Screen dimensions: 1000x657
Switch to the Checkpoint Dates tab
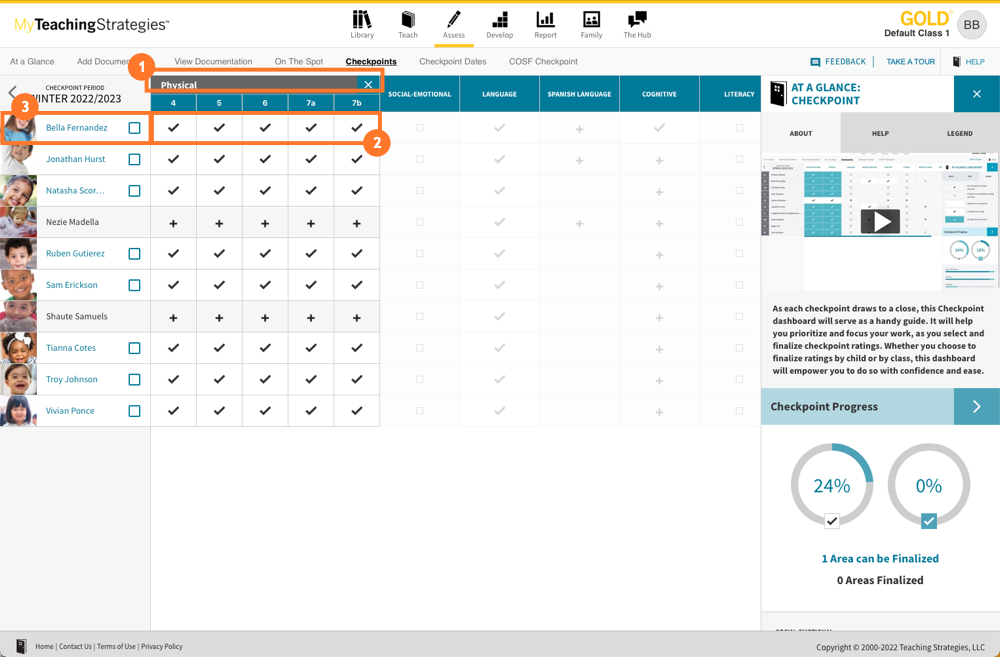click(x=452, y=62)
